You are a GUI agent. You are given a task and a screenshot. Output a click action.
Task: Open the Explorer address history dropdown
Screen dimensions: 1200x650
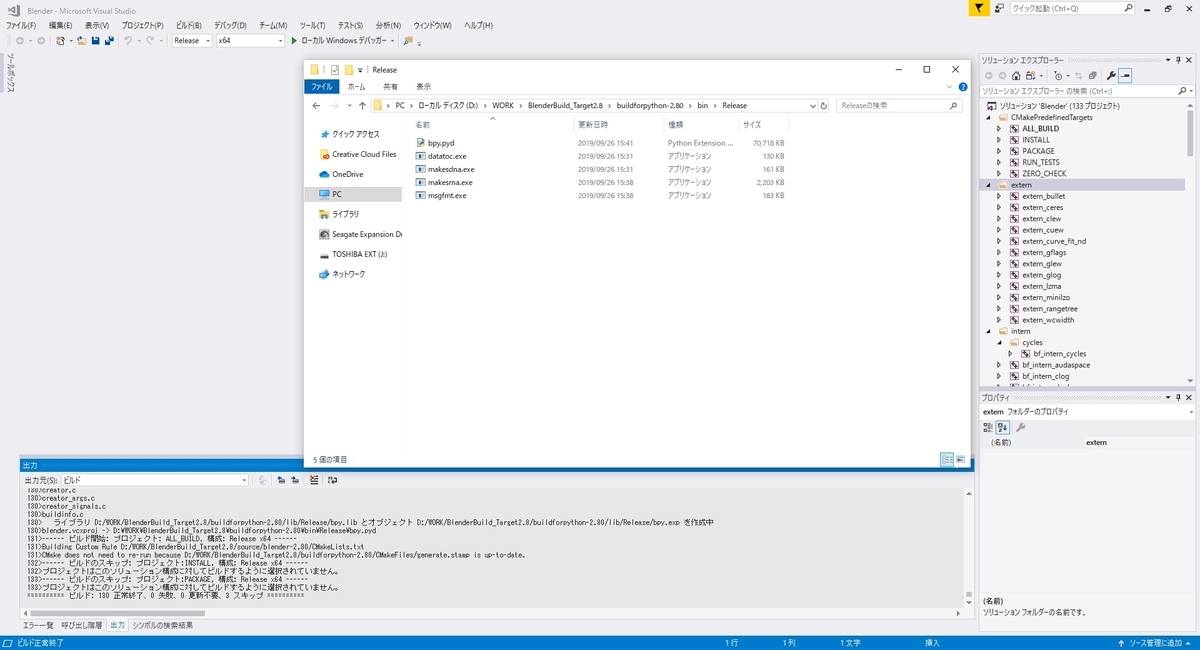tap(811, 105)
